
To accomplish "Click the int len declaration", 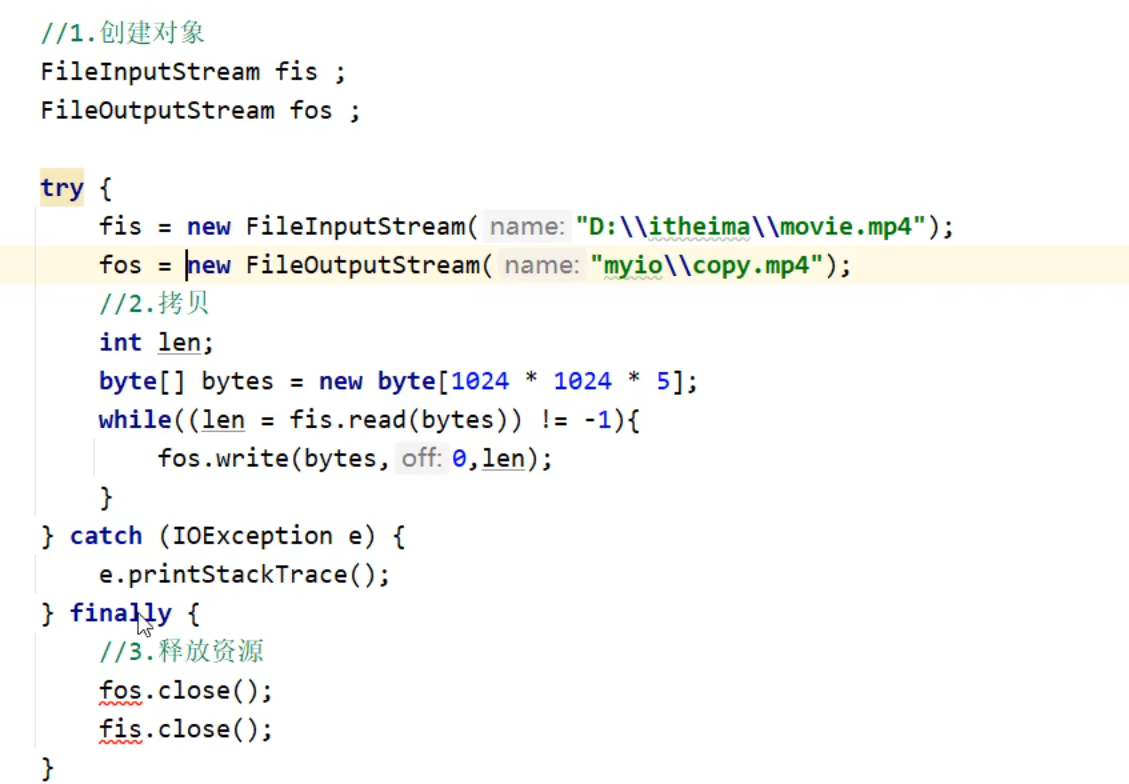I will coord(156,343).
